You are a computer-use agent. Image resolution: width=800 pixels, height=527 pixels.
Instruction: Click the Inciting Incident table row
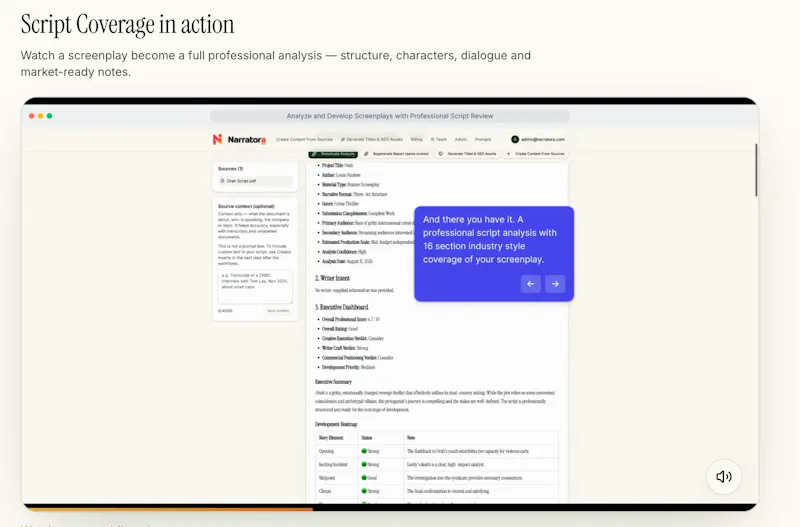click(x=437, y=464)
